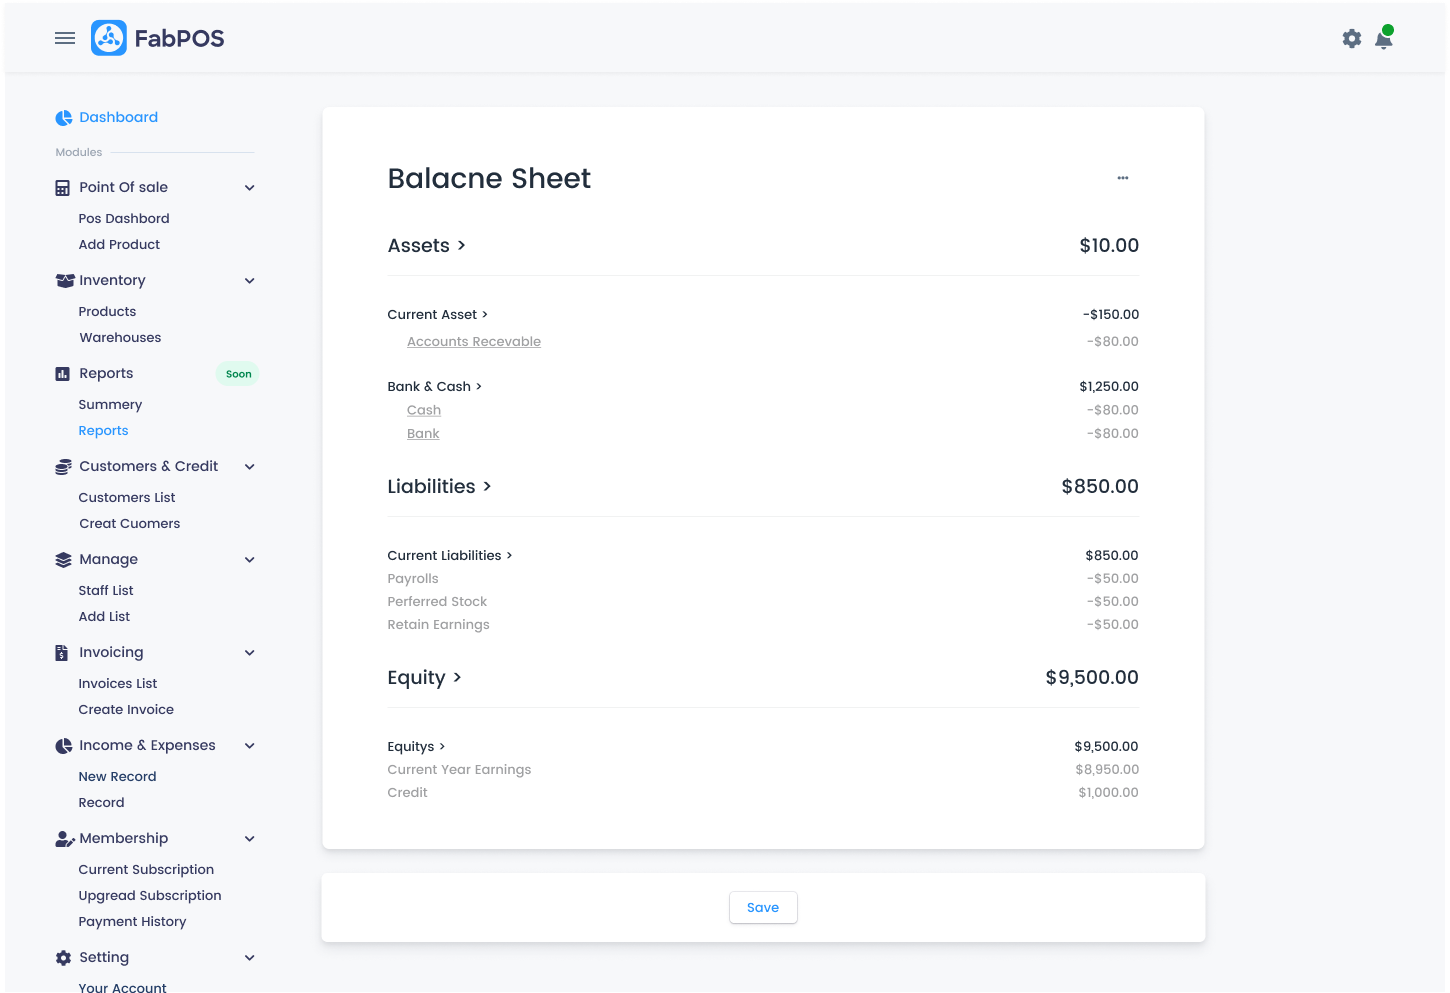This screenshot has width=1450, height=993.
Task: Go to Warehouses in sidebar
Action: click(120, 338)
